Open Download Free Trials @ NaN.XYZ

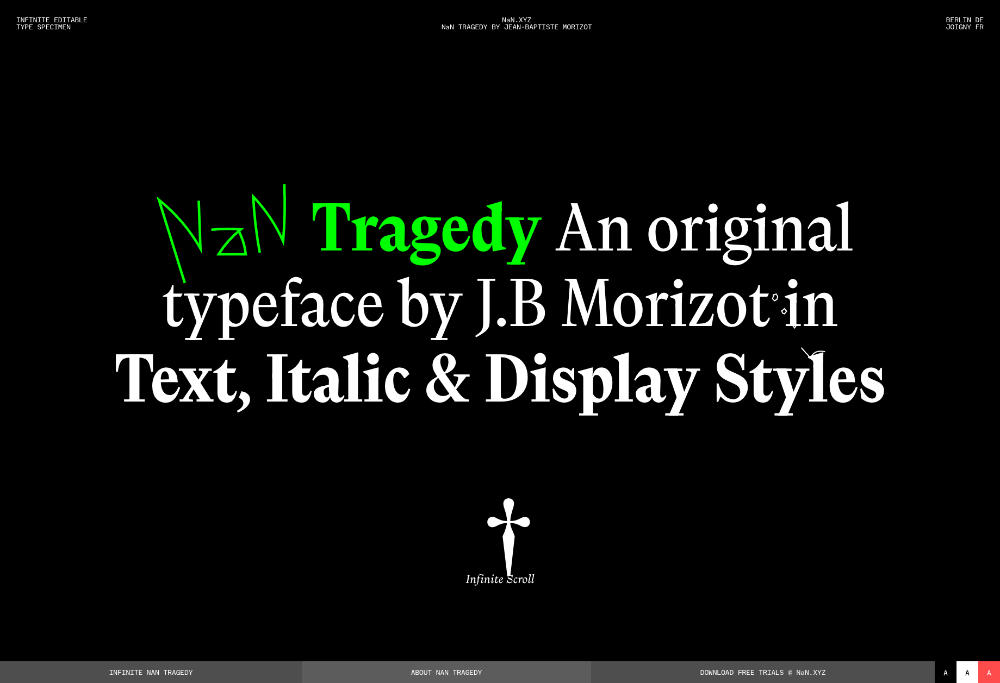pos(763,672)
